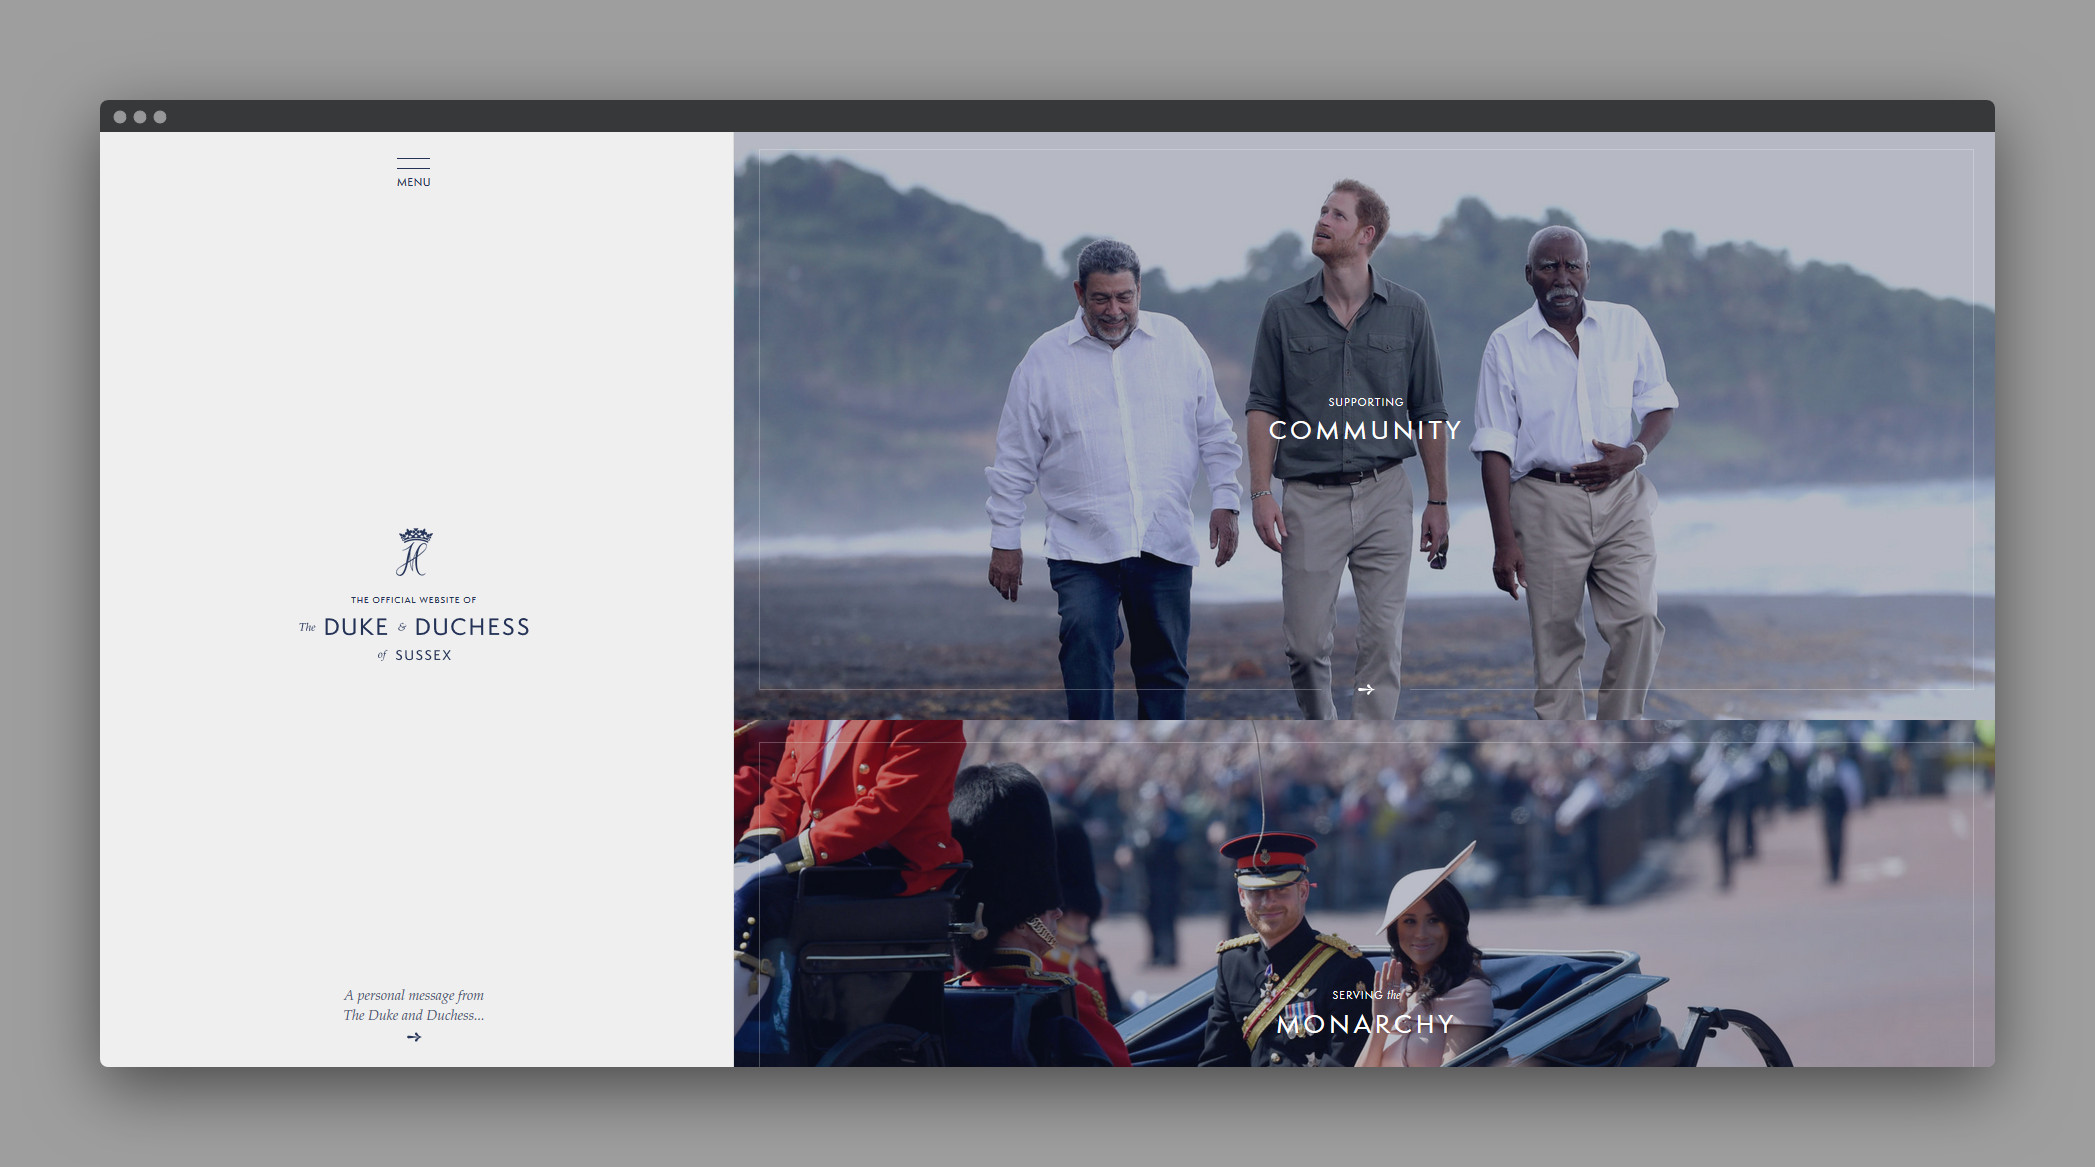The image size is (2095, 1167).
Task: Click the arrow below Supporting Community
Action: point(1366,689)
